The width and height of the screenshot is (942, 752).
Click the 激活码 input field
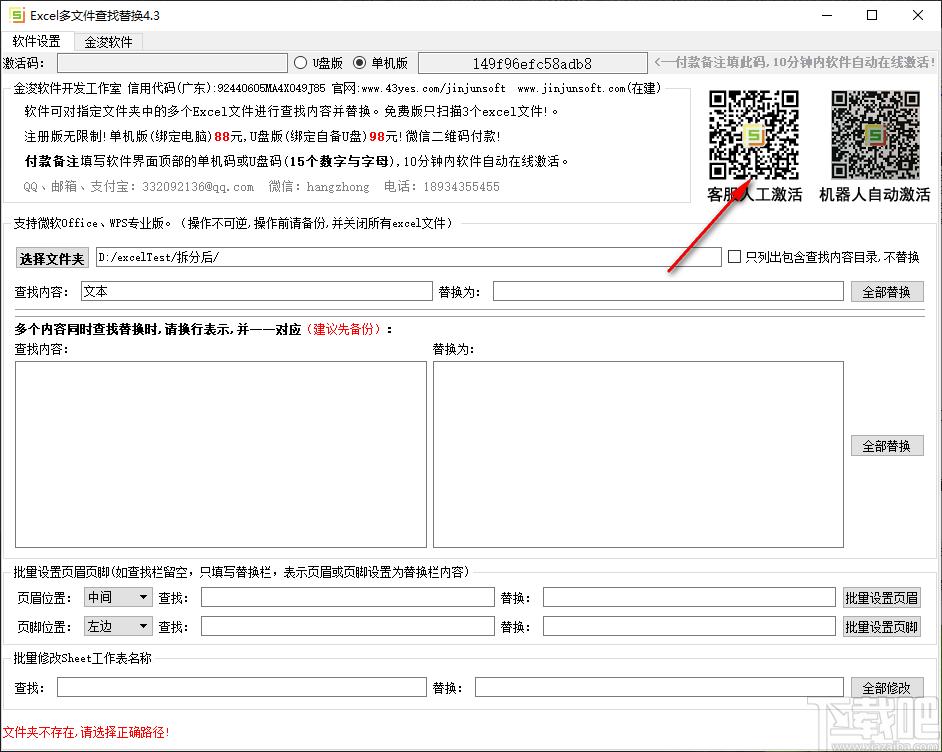172,63
